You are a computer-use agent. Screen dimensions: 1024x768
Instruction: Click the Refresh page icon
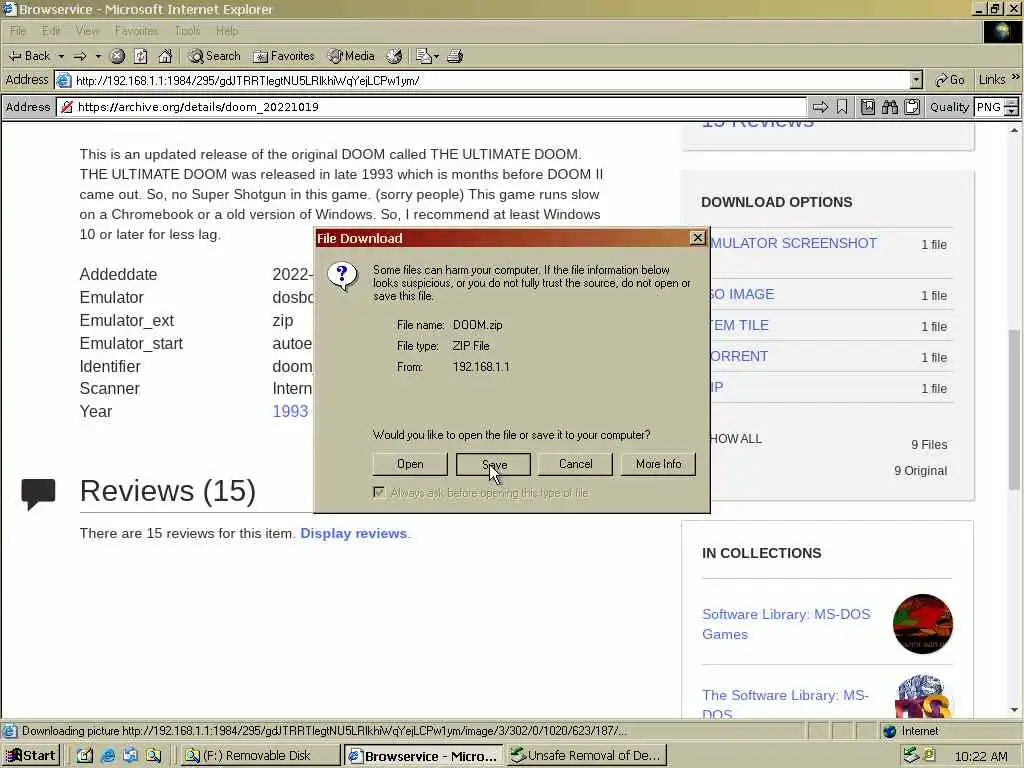point(141,56)
